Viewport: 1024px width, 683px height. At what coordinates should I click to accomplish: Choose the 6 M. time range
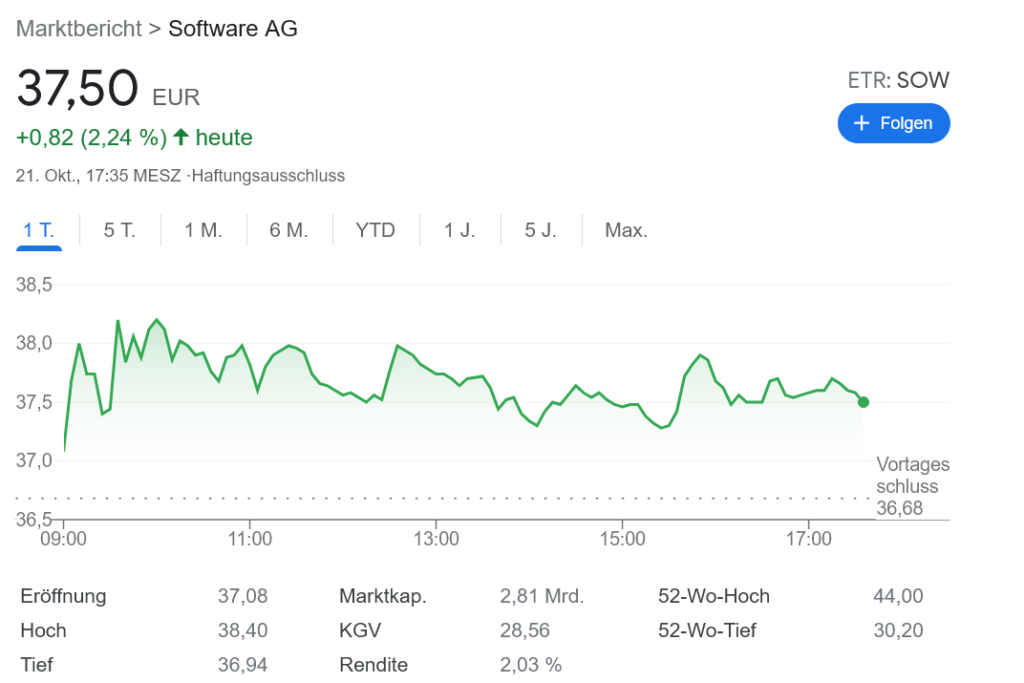288,230
